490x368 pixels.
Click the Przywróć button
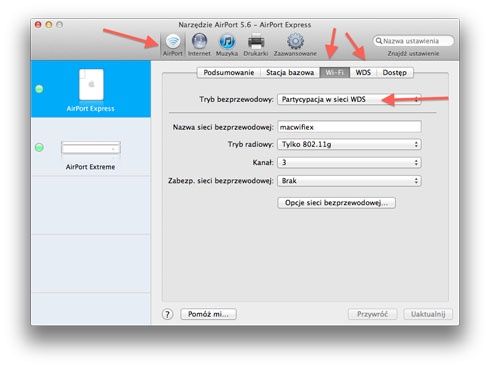click(372, 314)
